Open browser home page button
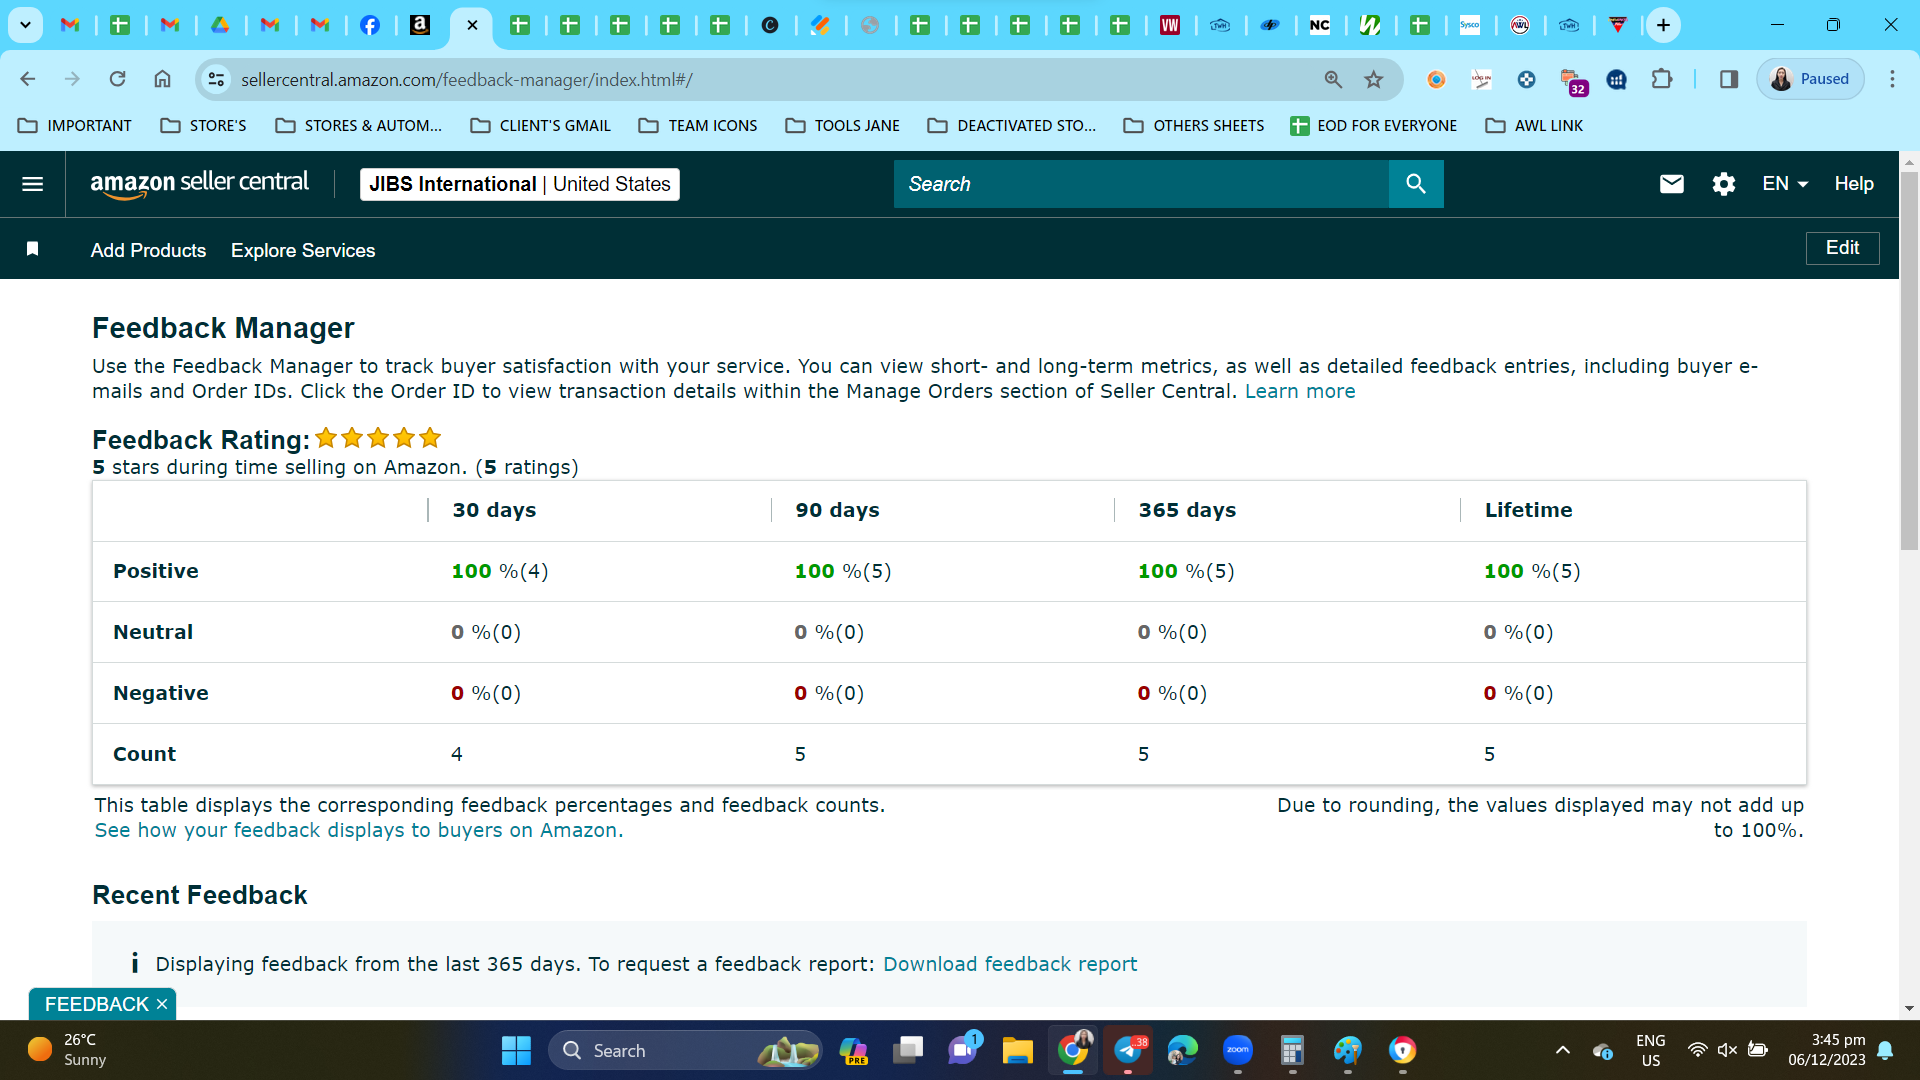 coord(162,79)
